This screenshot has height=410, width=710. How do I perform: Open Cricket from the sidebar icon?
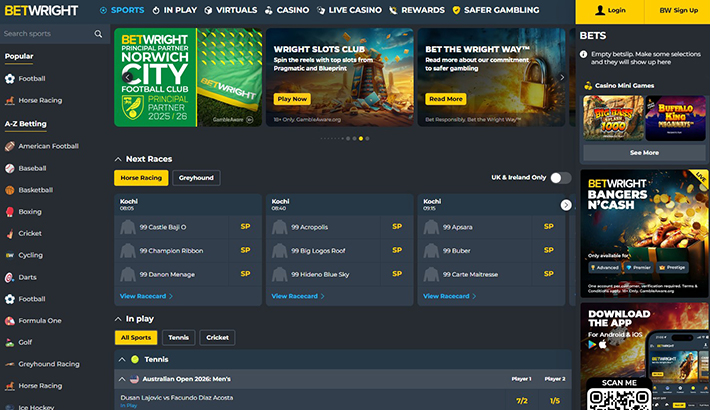click(9, 233)
